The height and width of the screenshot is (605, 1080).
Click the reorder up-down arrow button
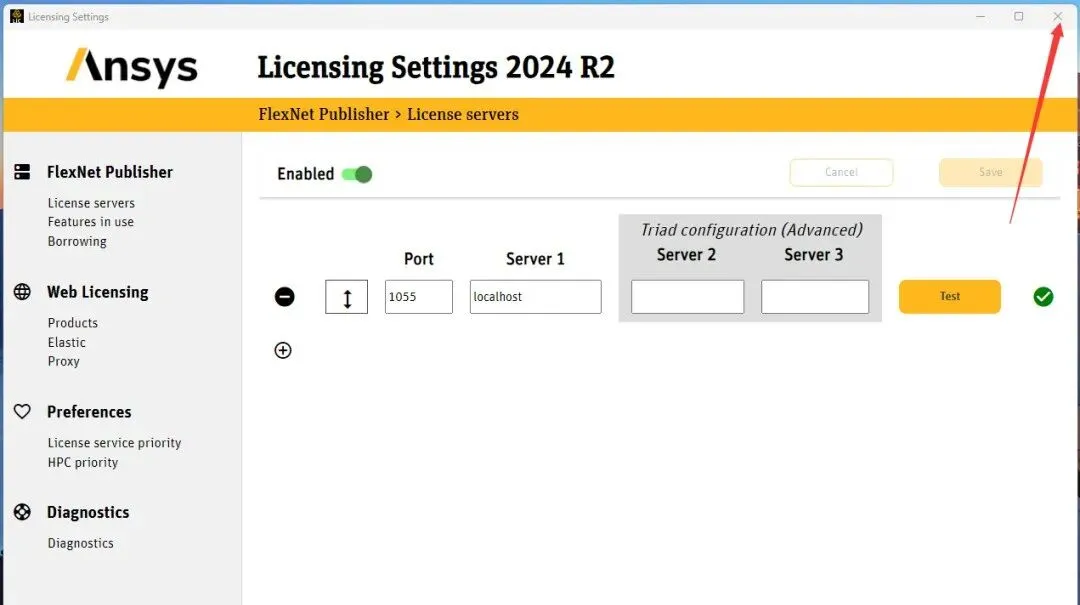coord(346,297)
